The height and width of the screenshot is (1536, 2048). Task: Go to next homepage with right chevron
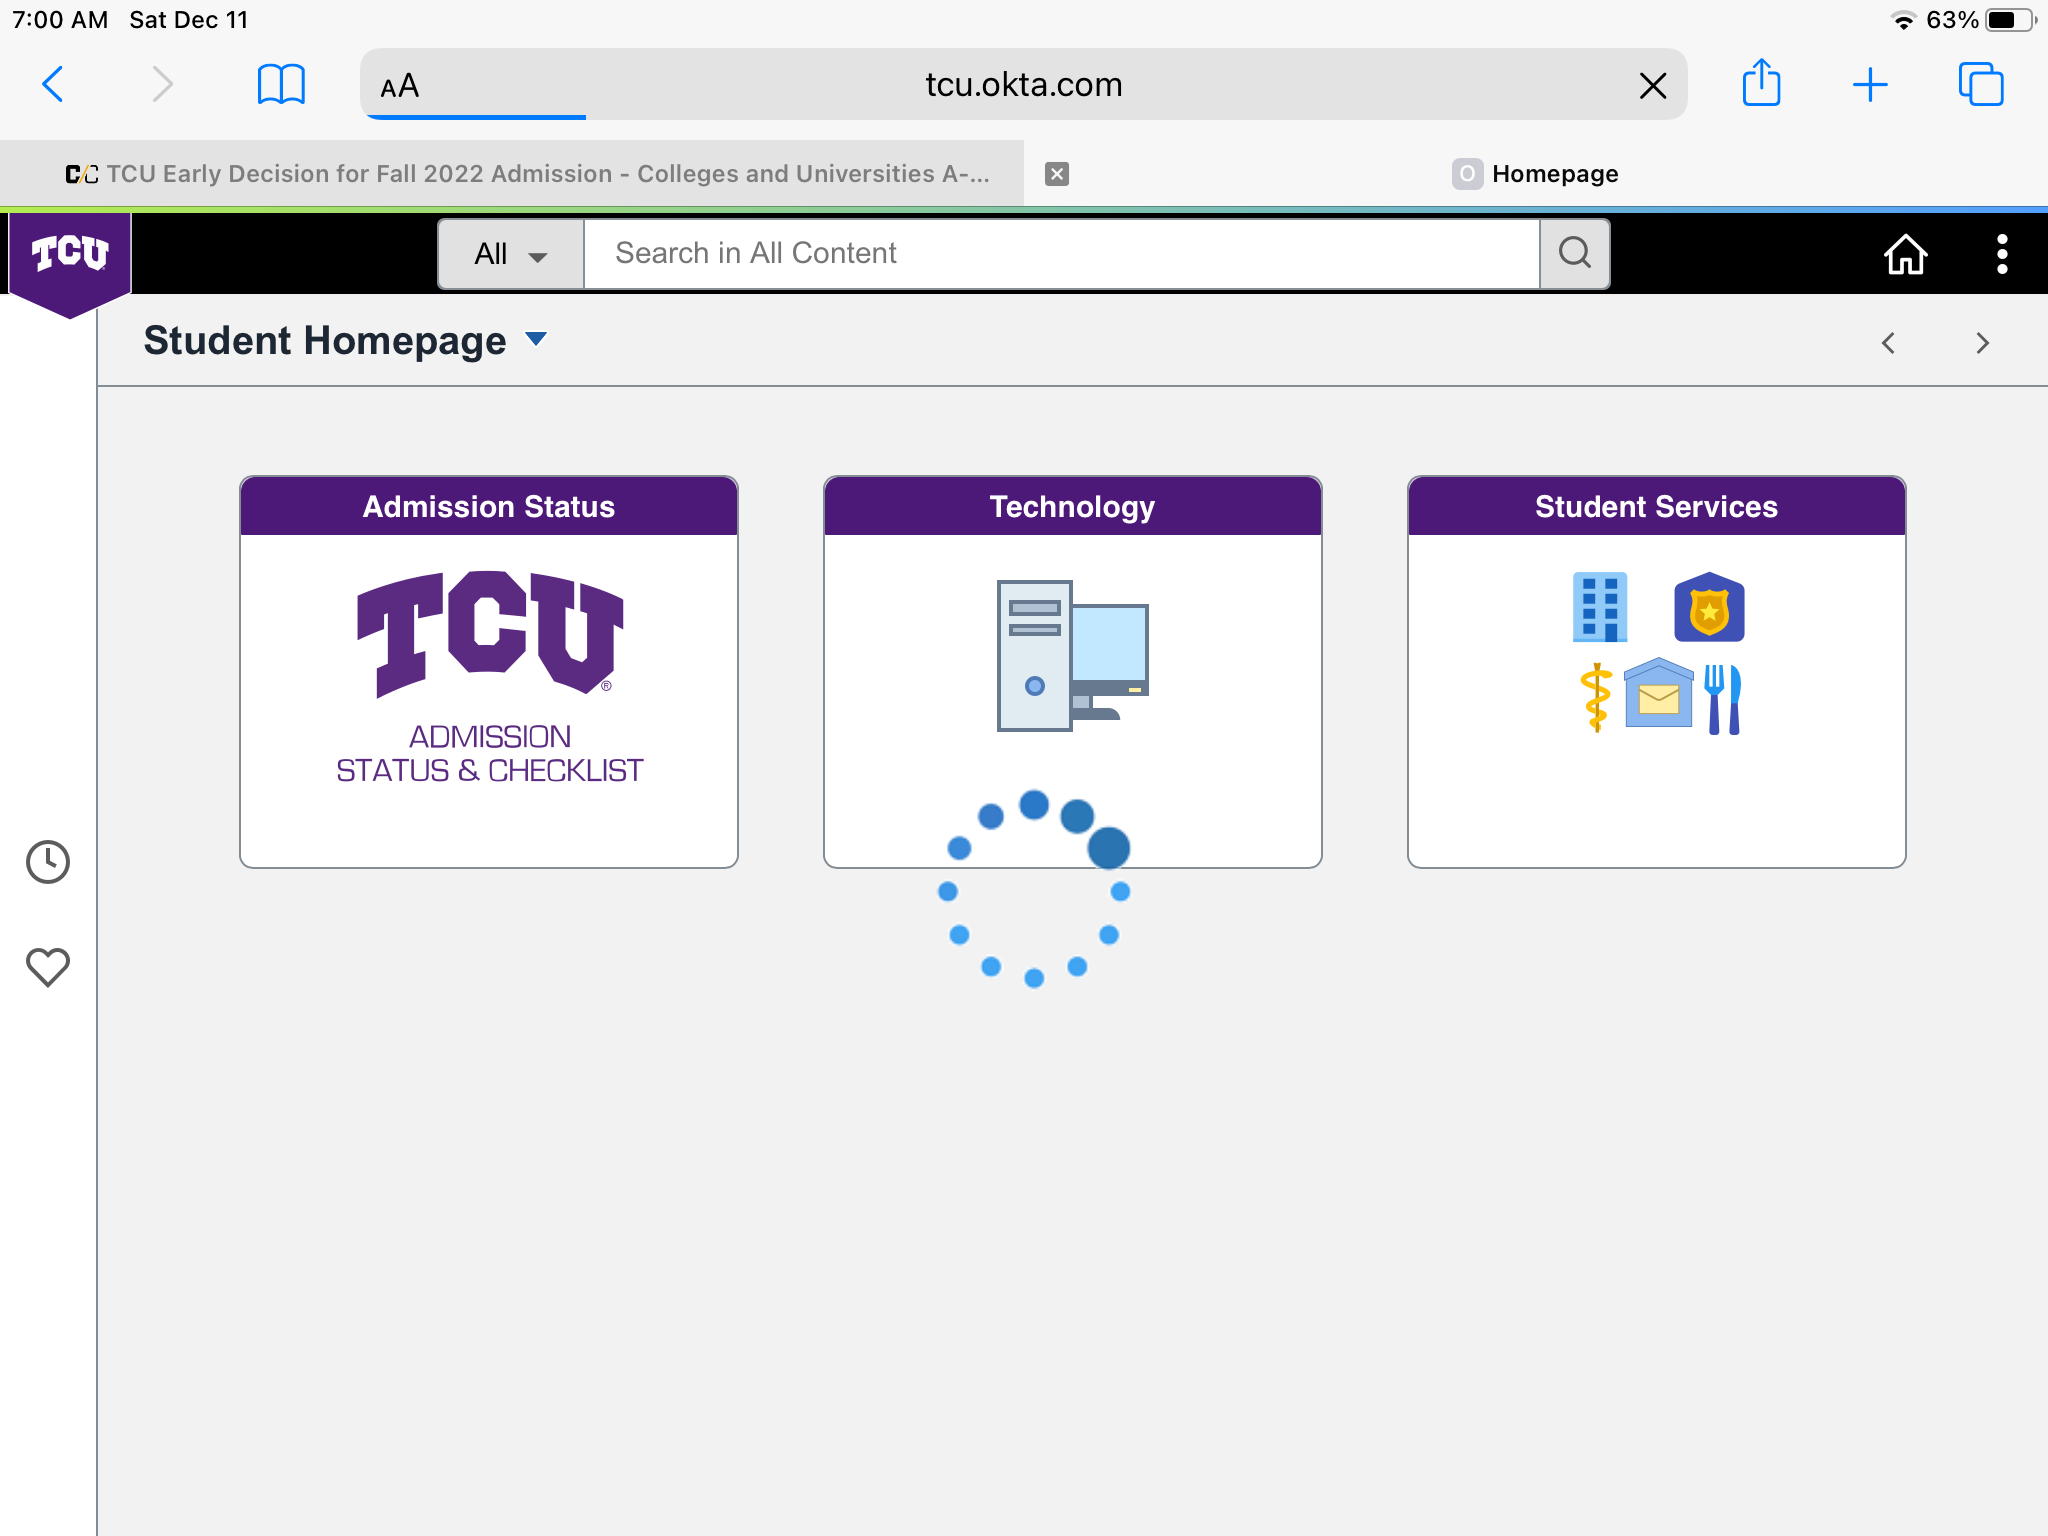pyautogui.click(x=1983, y=343)
